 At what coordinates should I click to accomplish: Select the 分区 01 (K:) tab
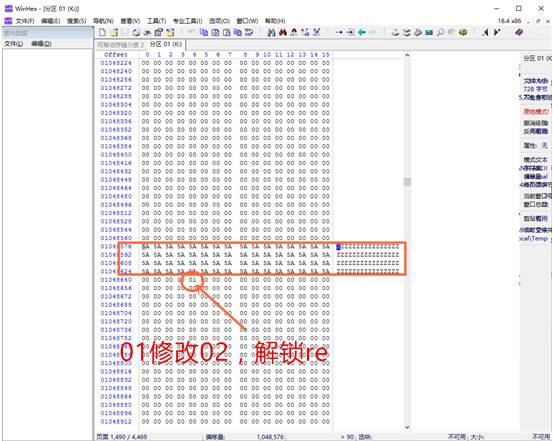coord(166,44)
